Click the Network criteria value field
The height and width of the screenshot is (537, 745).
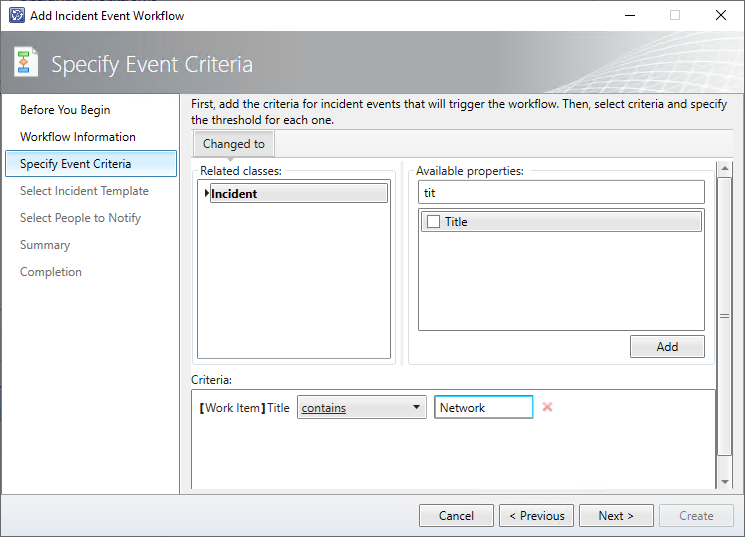click(483, 407)
